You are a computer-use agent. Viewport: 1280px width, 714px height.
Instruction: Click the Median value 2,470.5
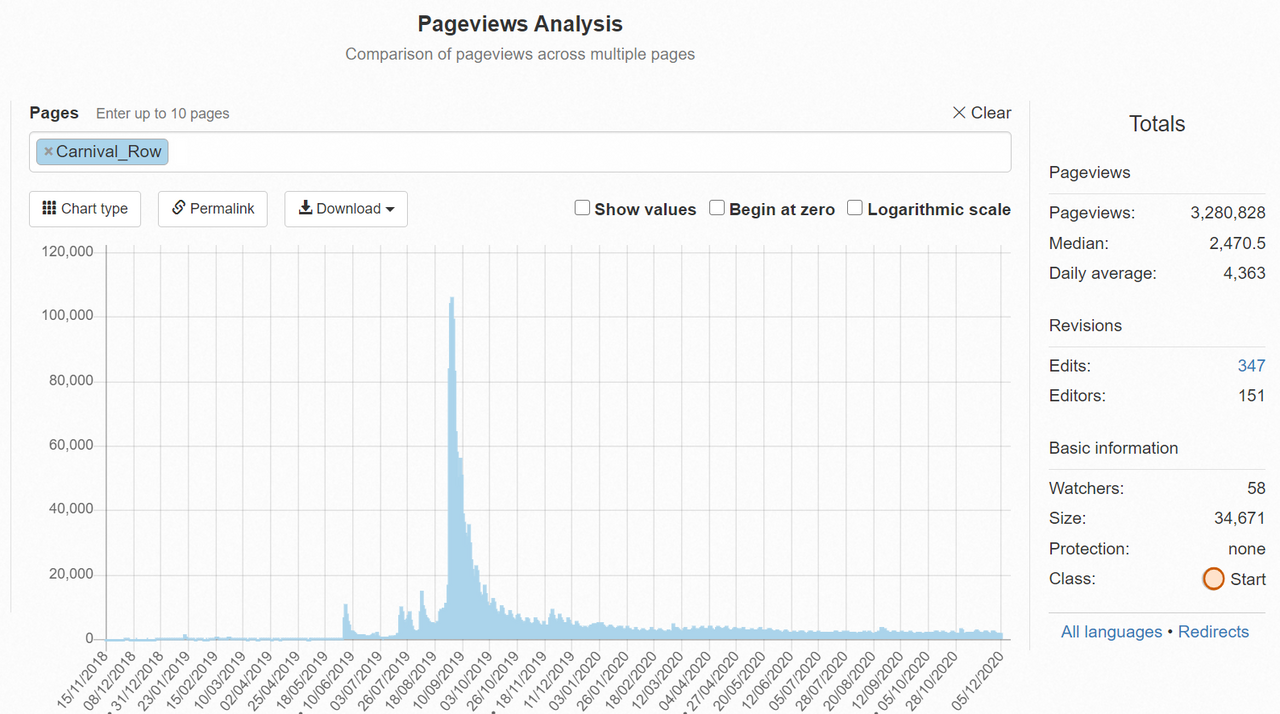coord(1238,243)
